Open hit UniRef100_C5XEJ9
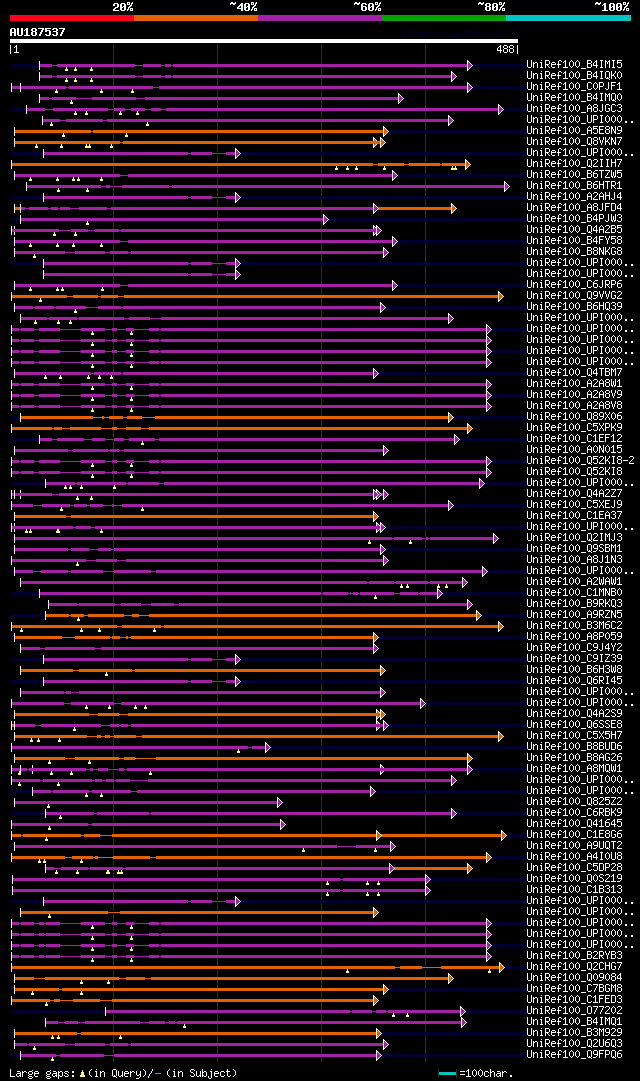Screen dimensions: 640x1081 point(574,505)
